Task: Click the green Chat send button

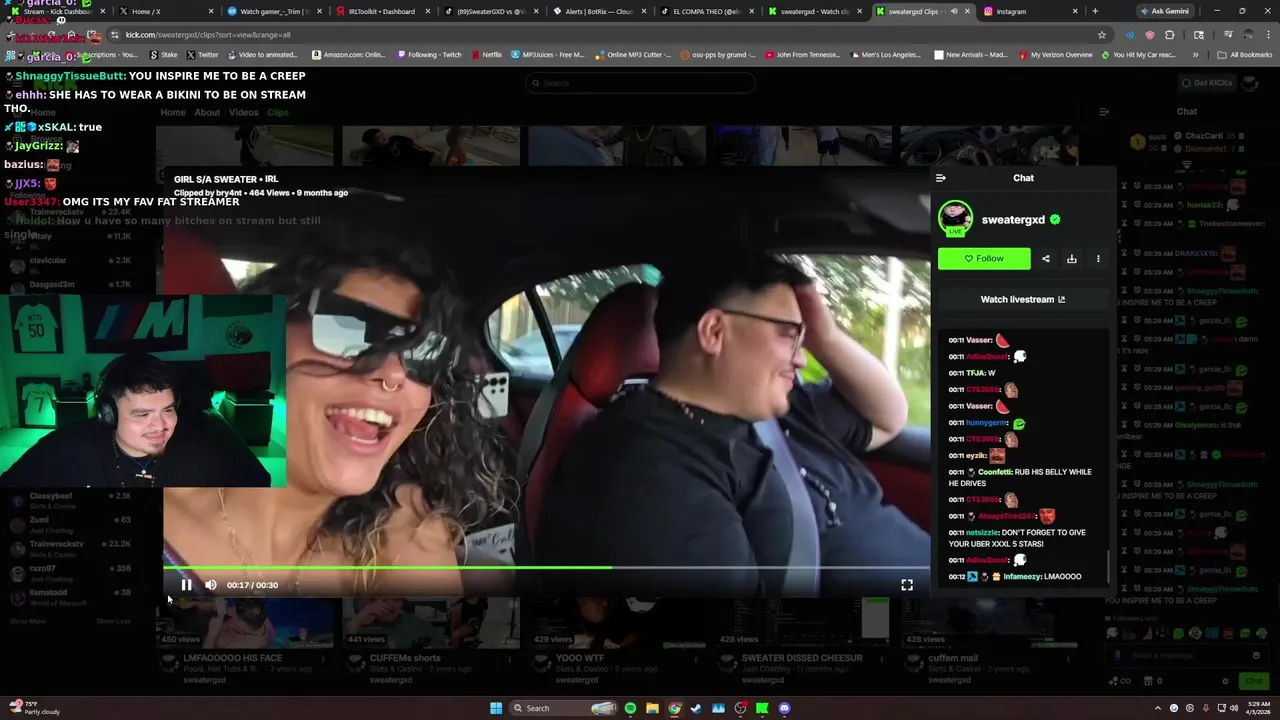Action: pyautogui.click(x=1253, y=681)
